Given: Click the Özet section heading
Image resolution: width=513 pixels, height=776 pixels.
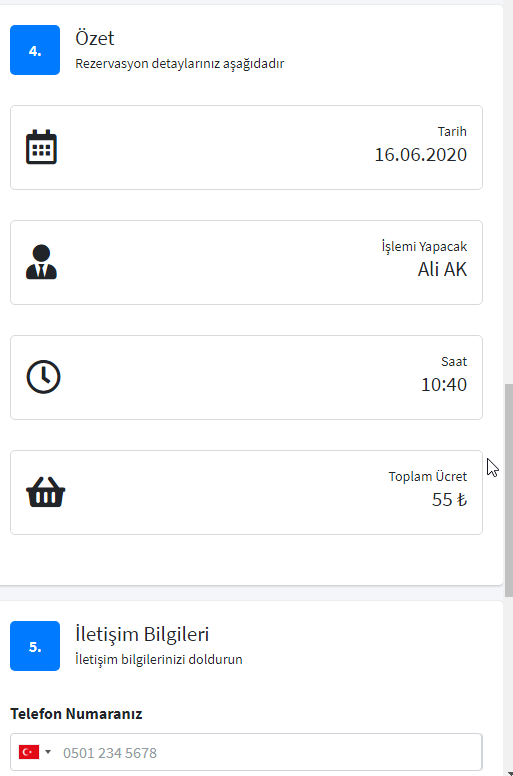Looking at the screenshot, I should [x=94, y=38].
